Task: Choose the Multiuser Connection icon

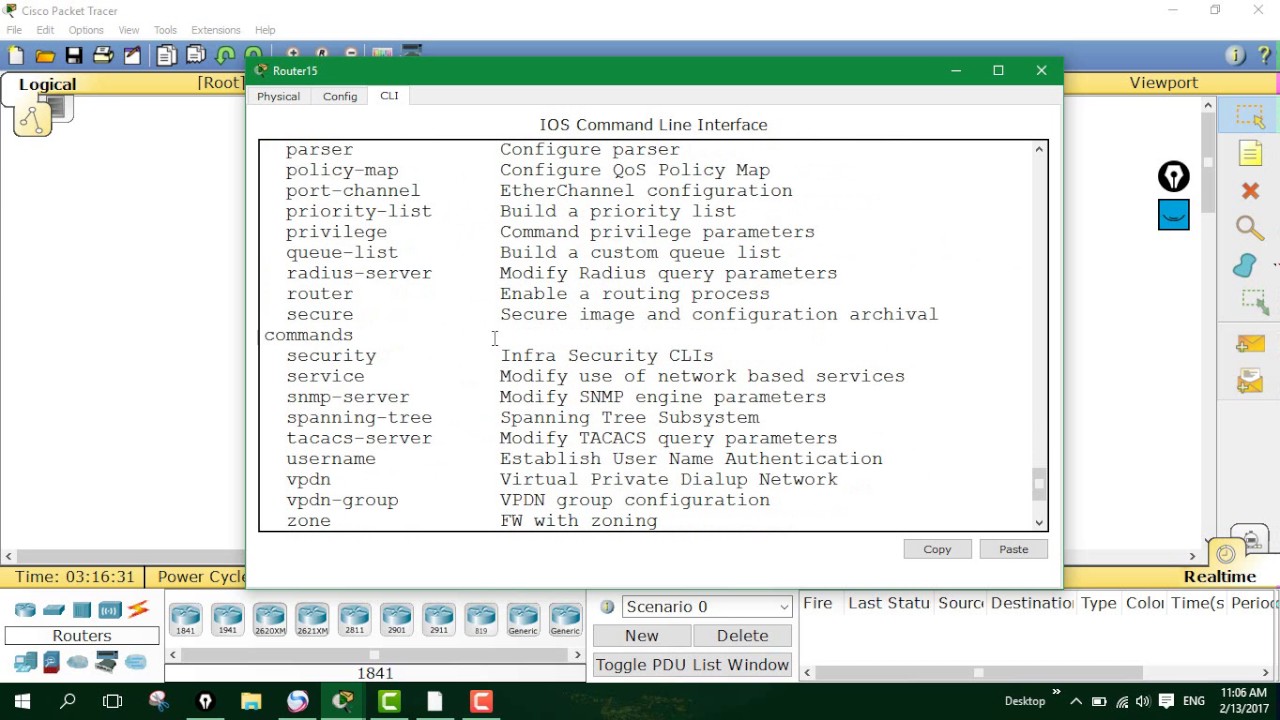Action: coord(136,662)
